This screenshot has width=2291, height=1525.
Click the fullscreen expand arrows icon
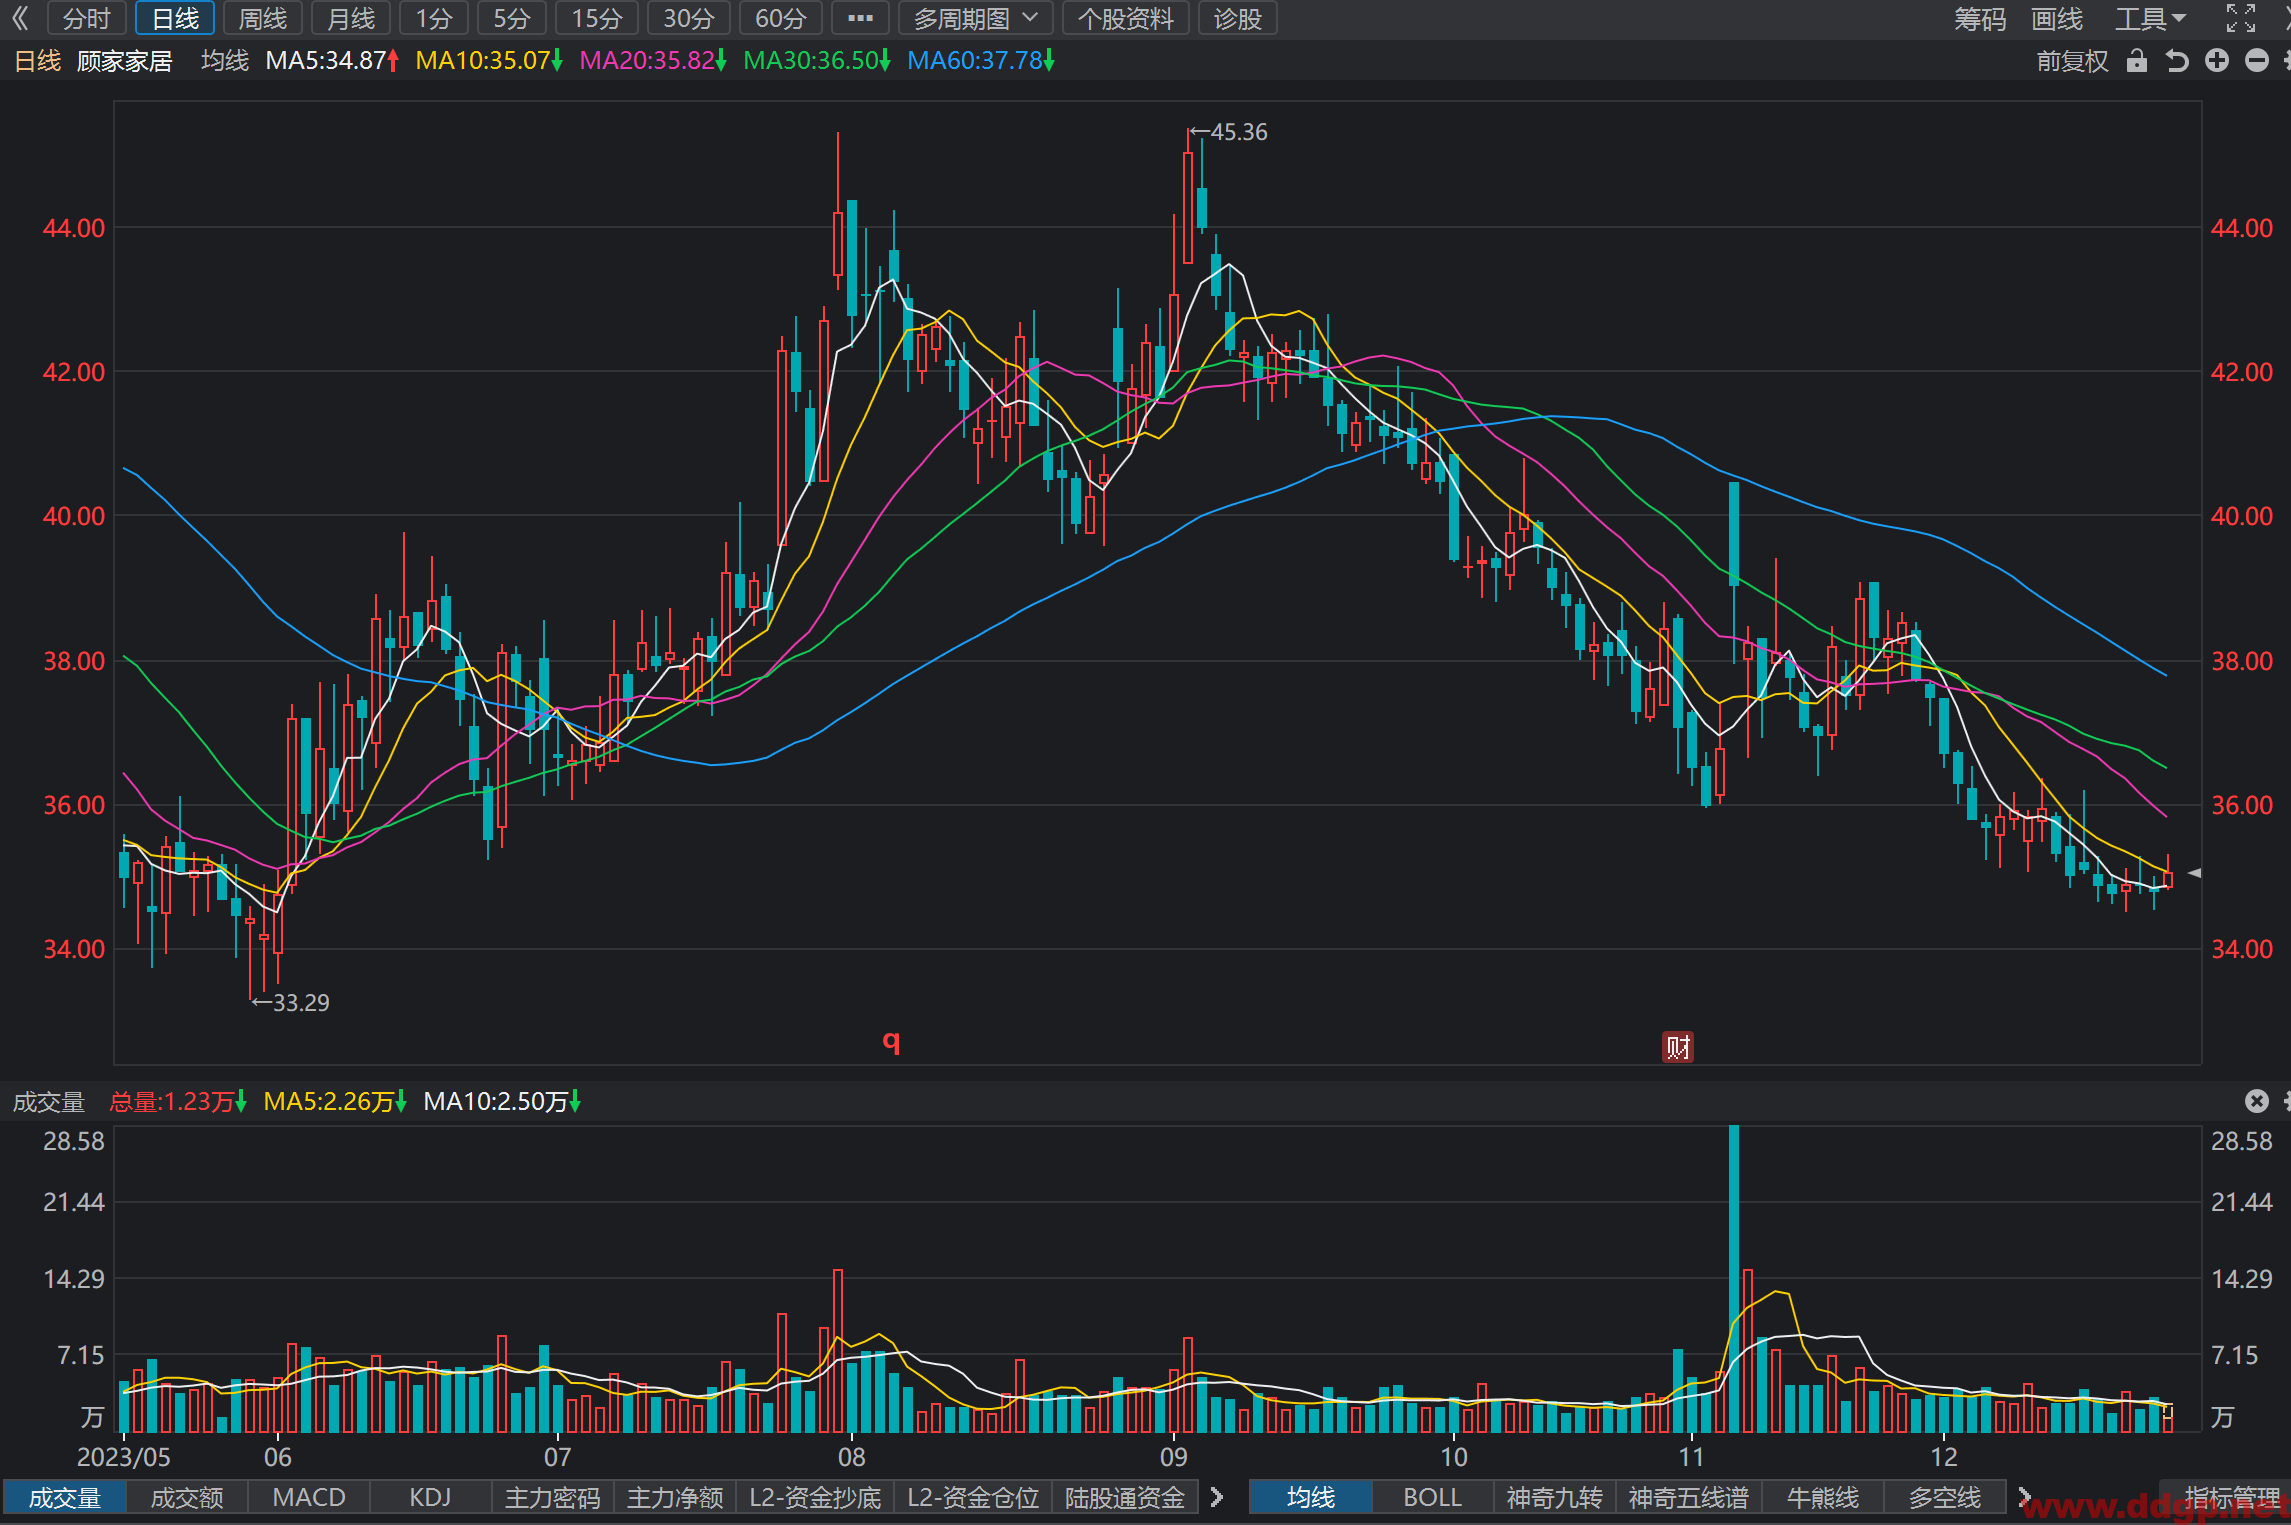pos(2241,18)
